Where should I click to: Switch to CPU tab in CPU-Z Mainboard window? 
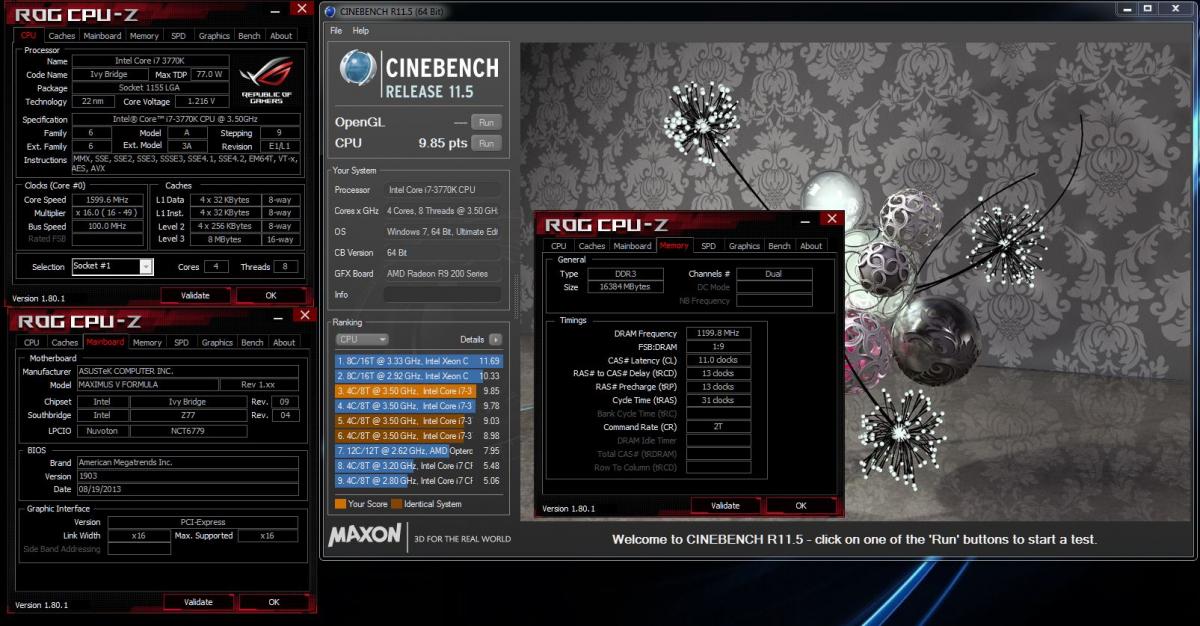[32, 342]
